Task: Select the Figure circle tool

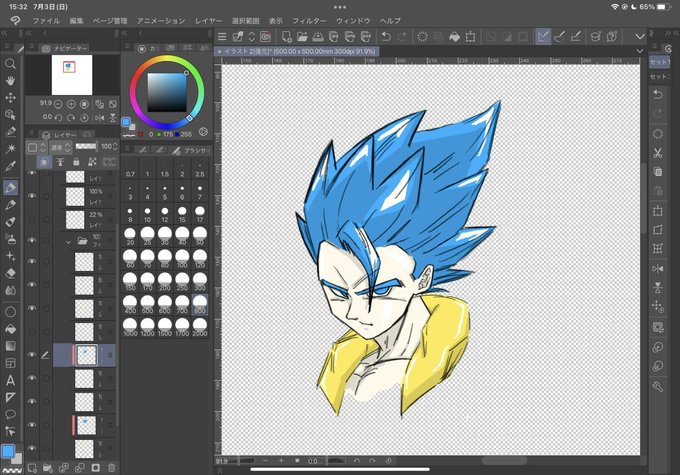Action: pyautogui.click(x=10, y=312)
